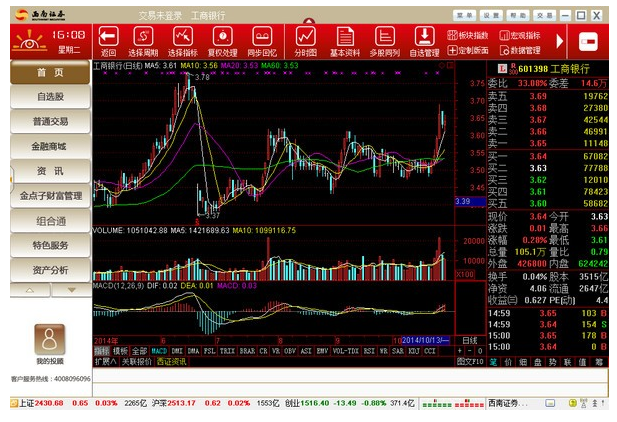The width and height of the screenshot is (617, 422).
Task: Click 日线 daily period label
Action: tap(470, 341)
